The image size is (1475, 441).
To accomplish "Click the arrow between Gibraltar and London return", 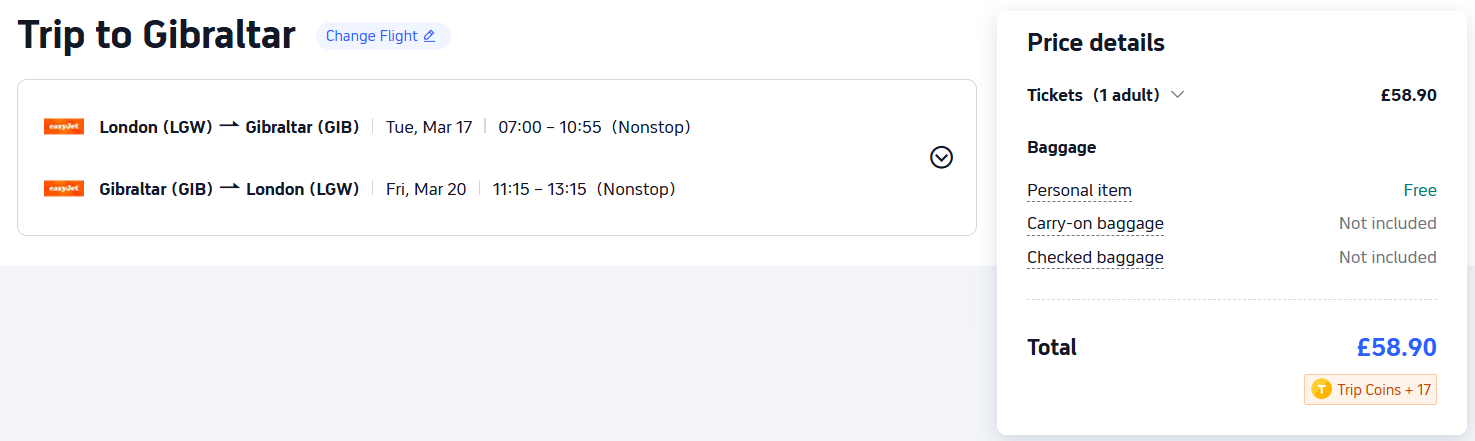I will tap(230, 188).
